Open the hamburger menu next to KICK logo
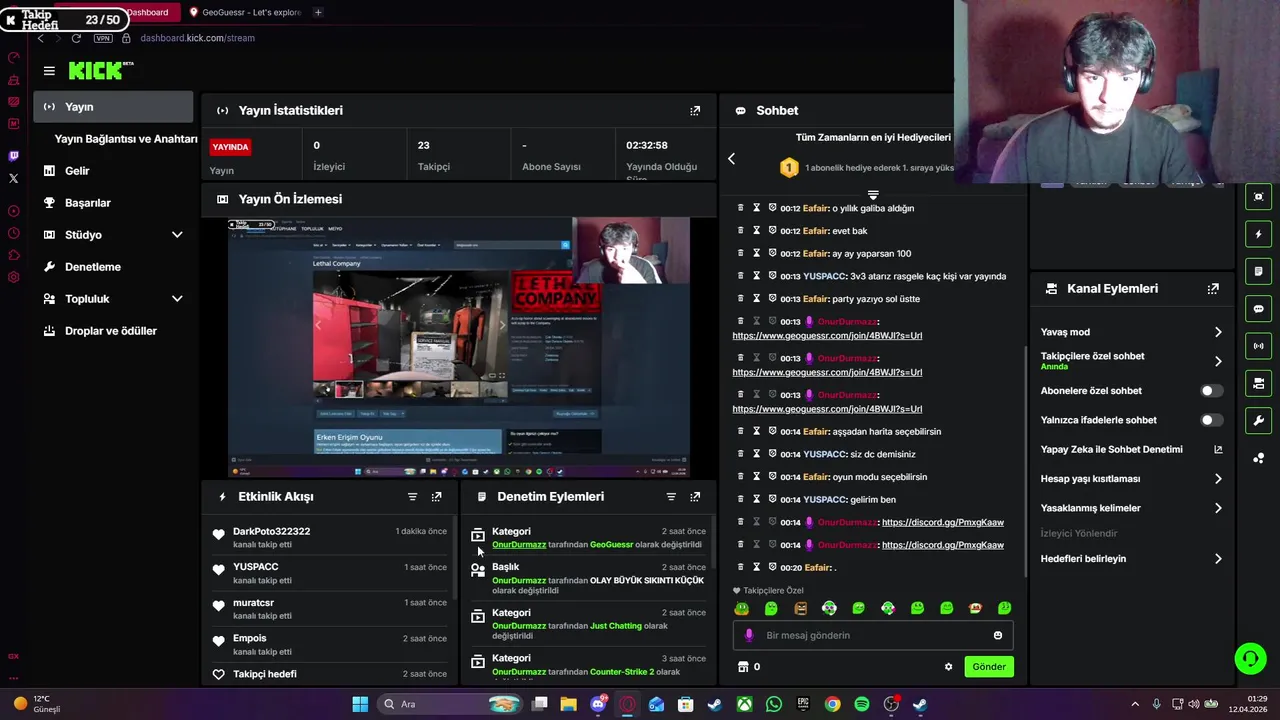This screenshot has height=720, width=1280. point(49,71)
